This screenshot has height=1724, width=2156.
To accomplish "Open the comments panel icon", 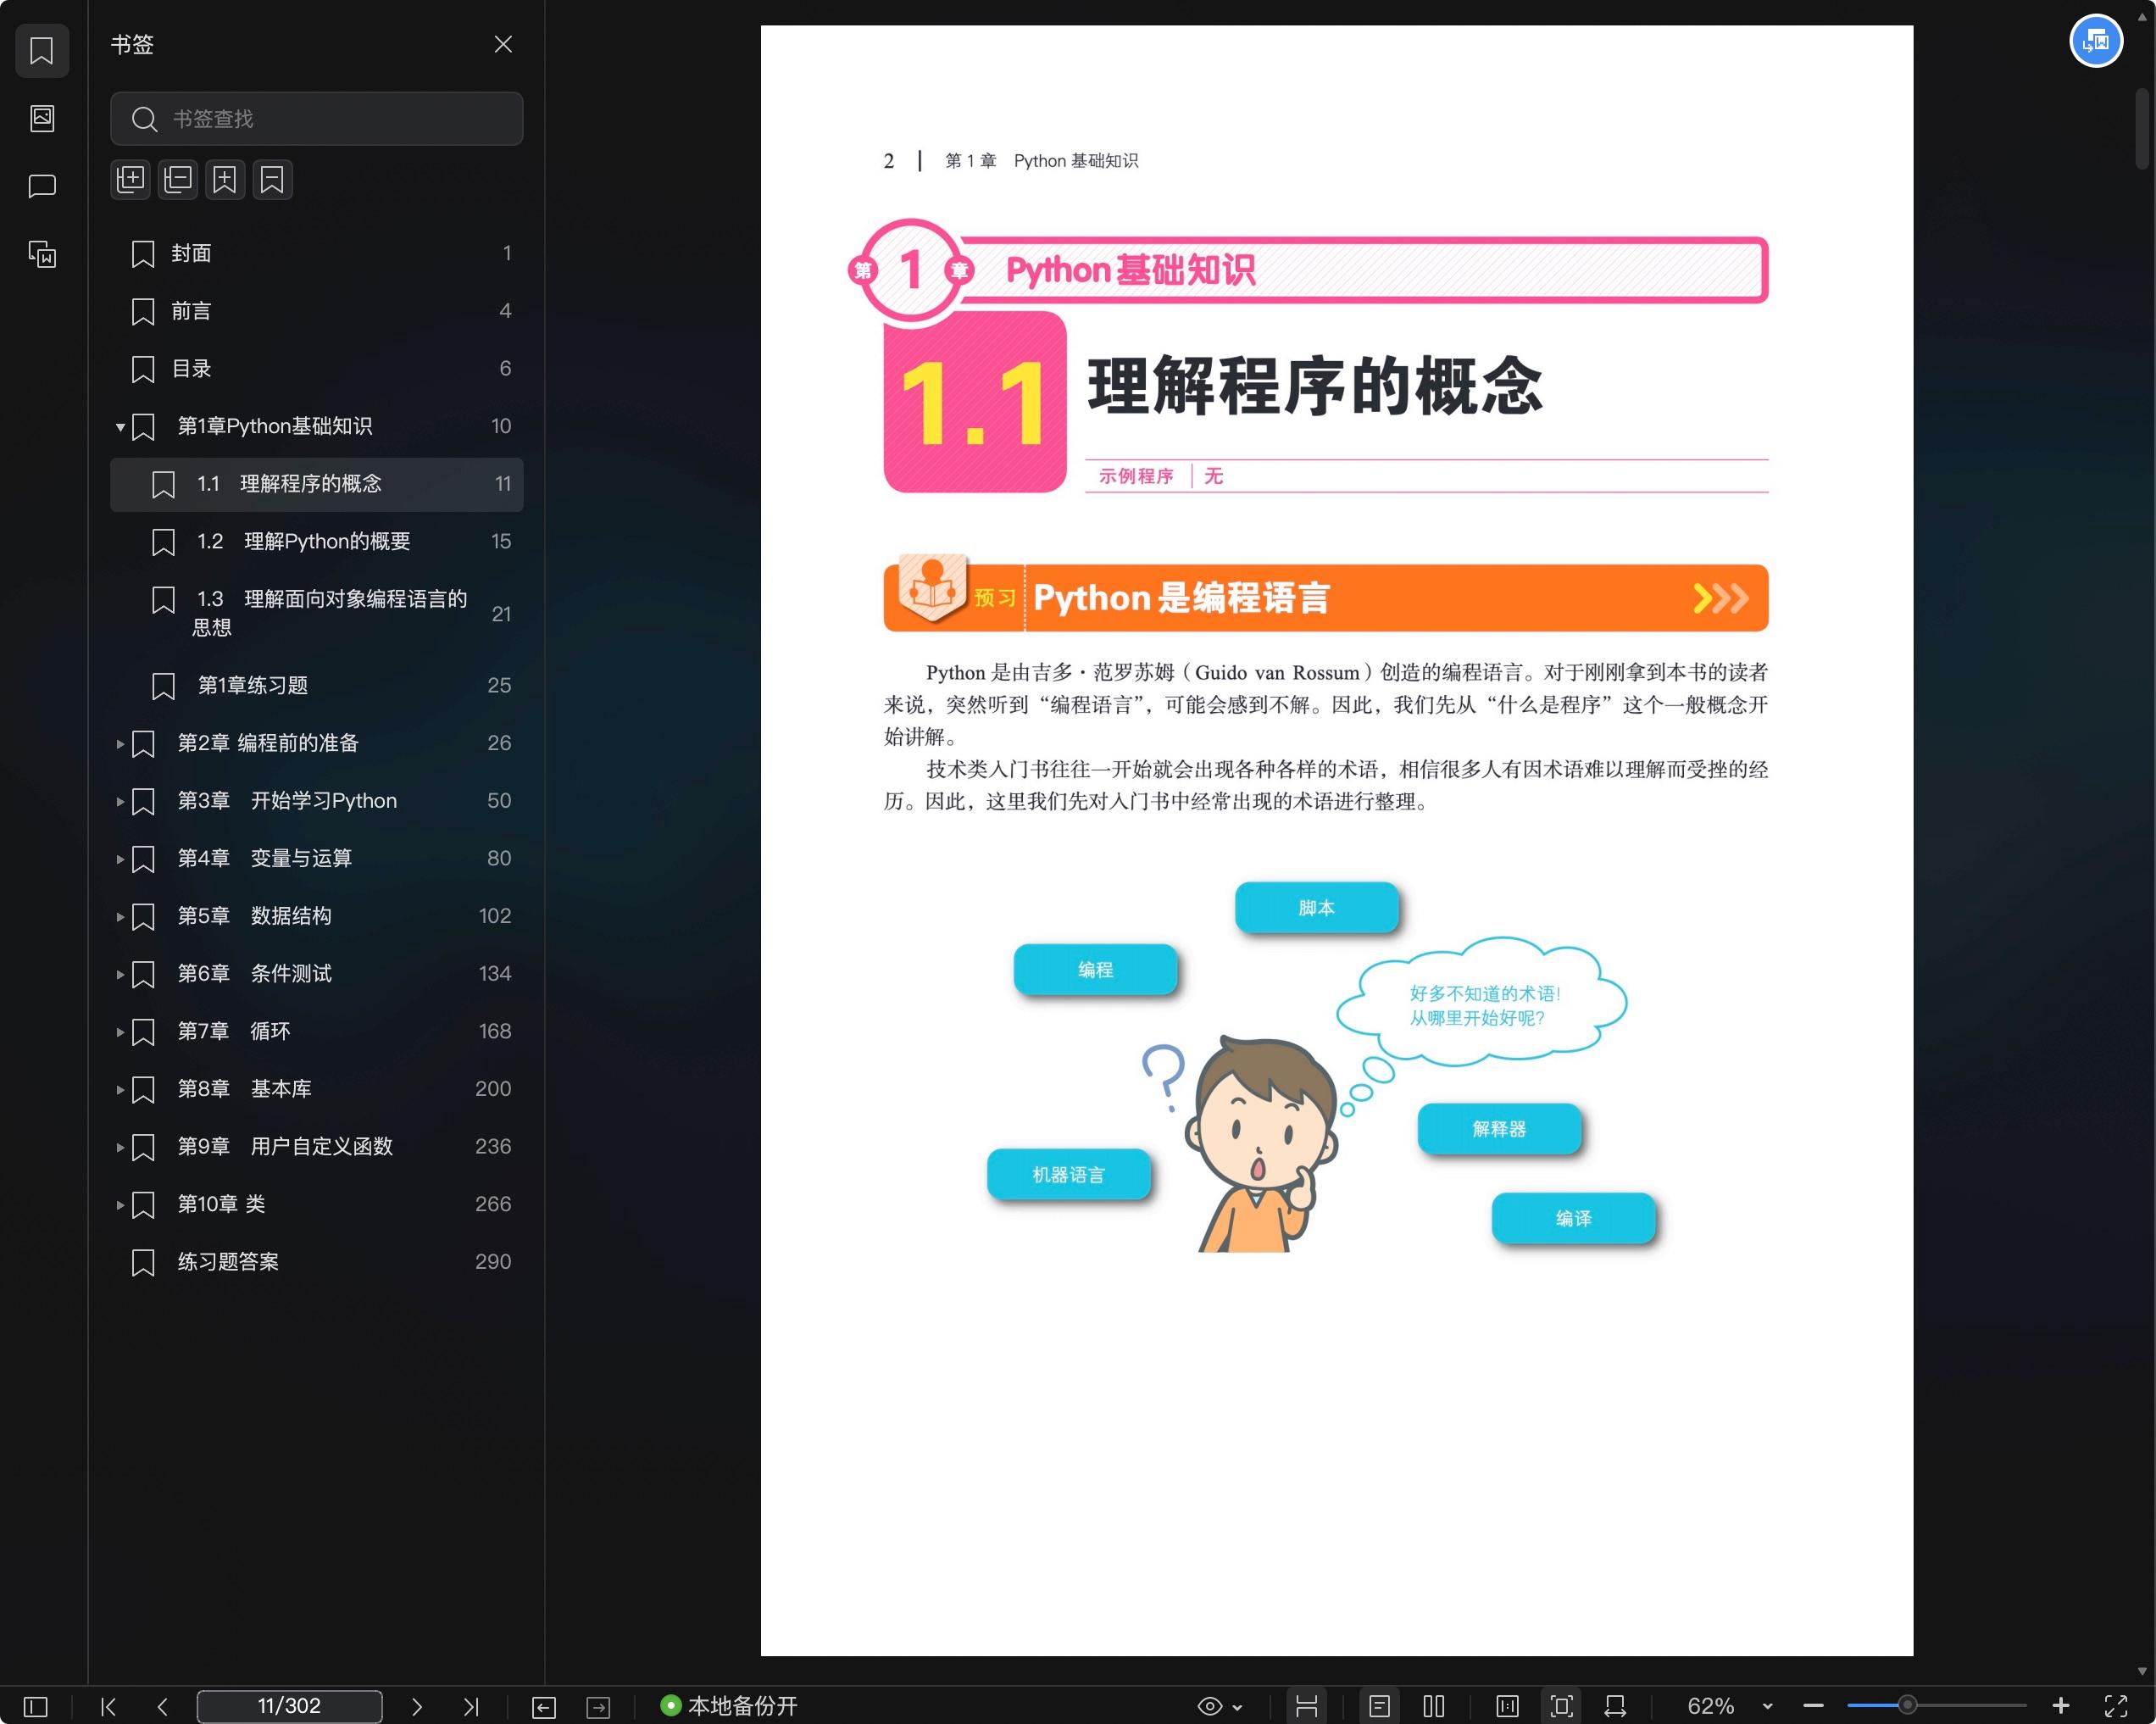I will point(42,186).
